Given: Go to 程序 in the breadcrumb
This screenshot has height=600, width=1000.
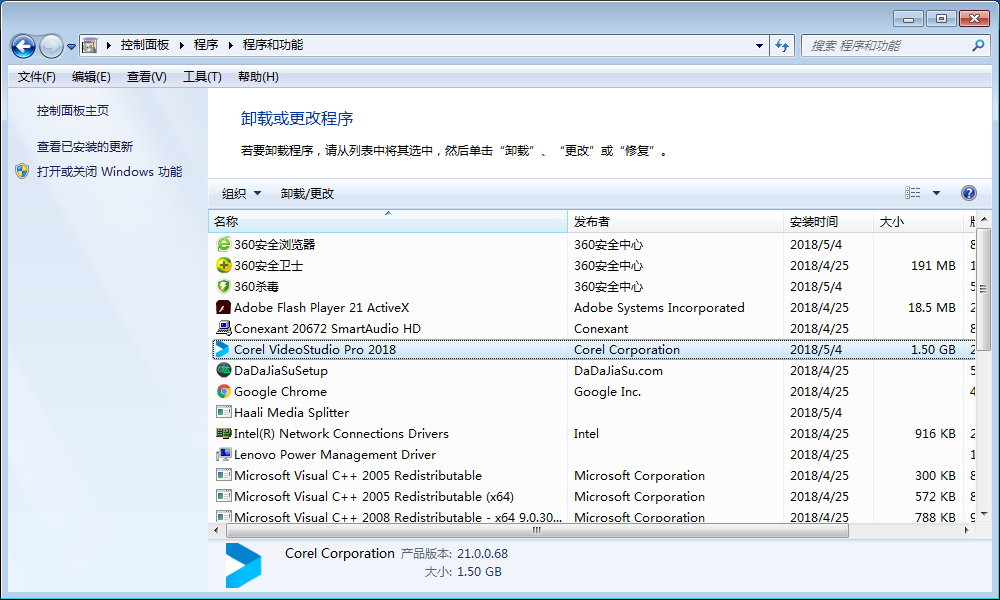Looking at the screenshot, I should [x=206, y=45].
